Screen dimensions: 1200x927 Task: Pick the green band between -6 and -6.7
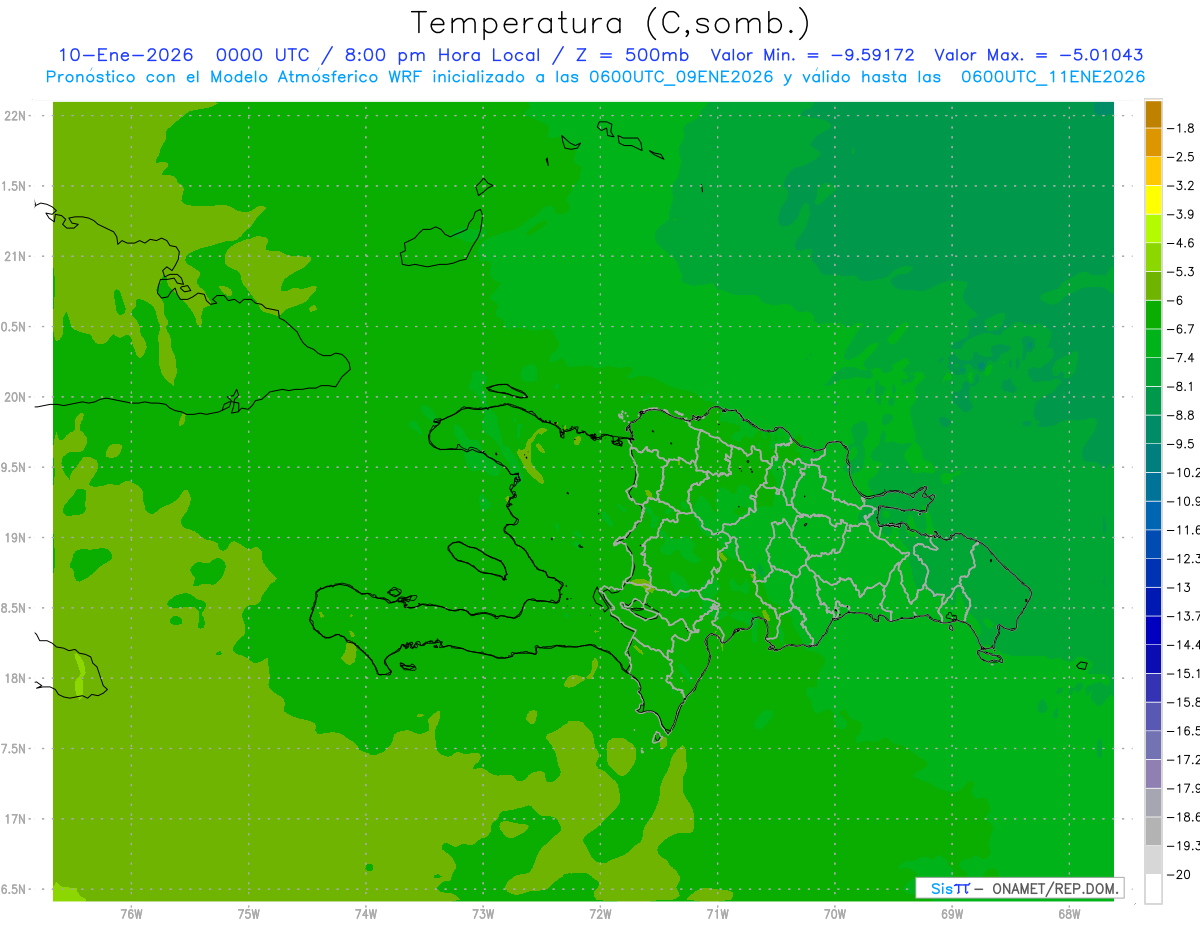tap(1153, 315)
